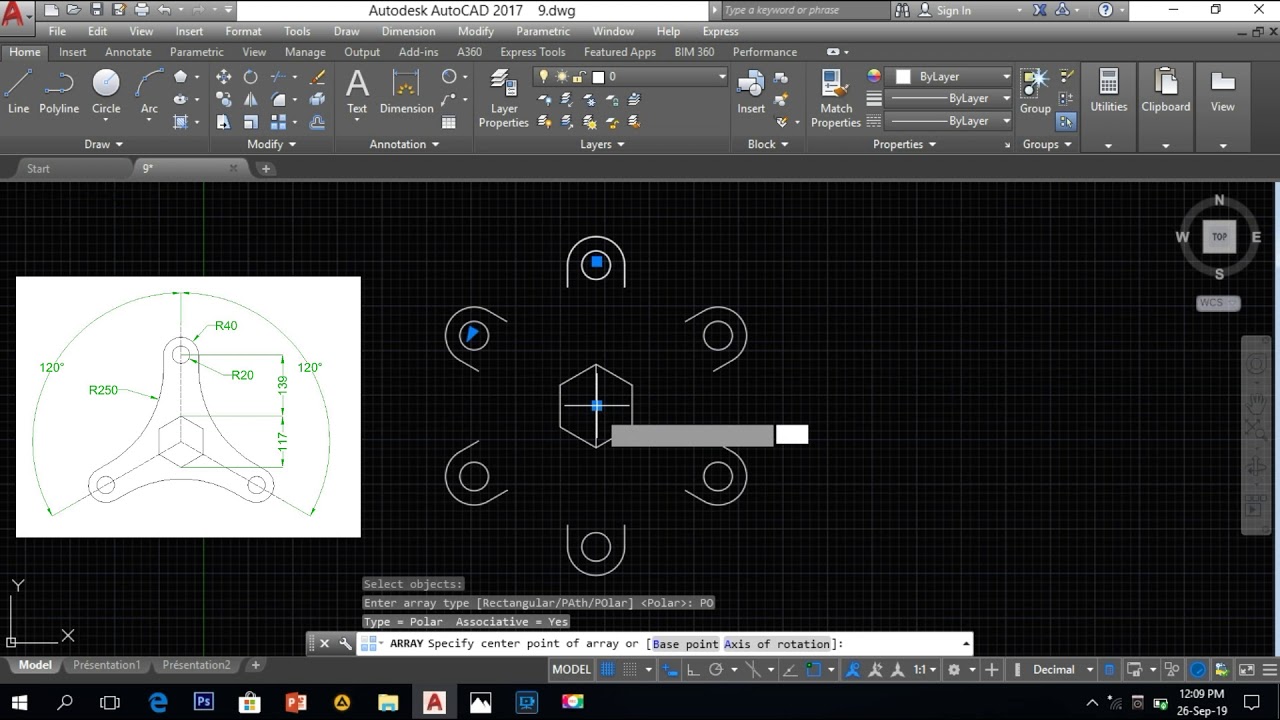Select the Rotate tool
The image size is (1280, 720).
pyautogui.click(x=251, y=77)
